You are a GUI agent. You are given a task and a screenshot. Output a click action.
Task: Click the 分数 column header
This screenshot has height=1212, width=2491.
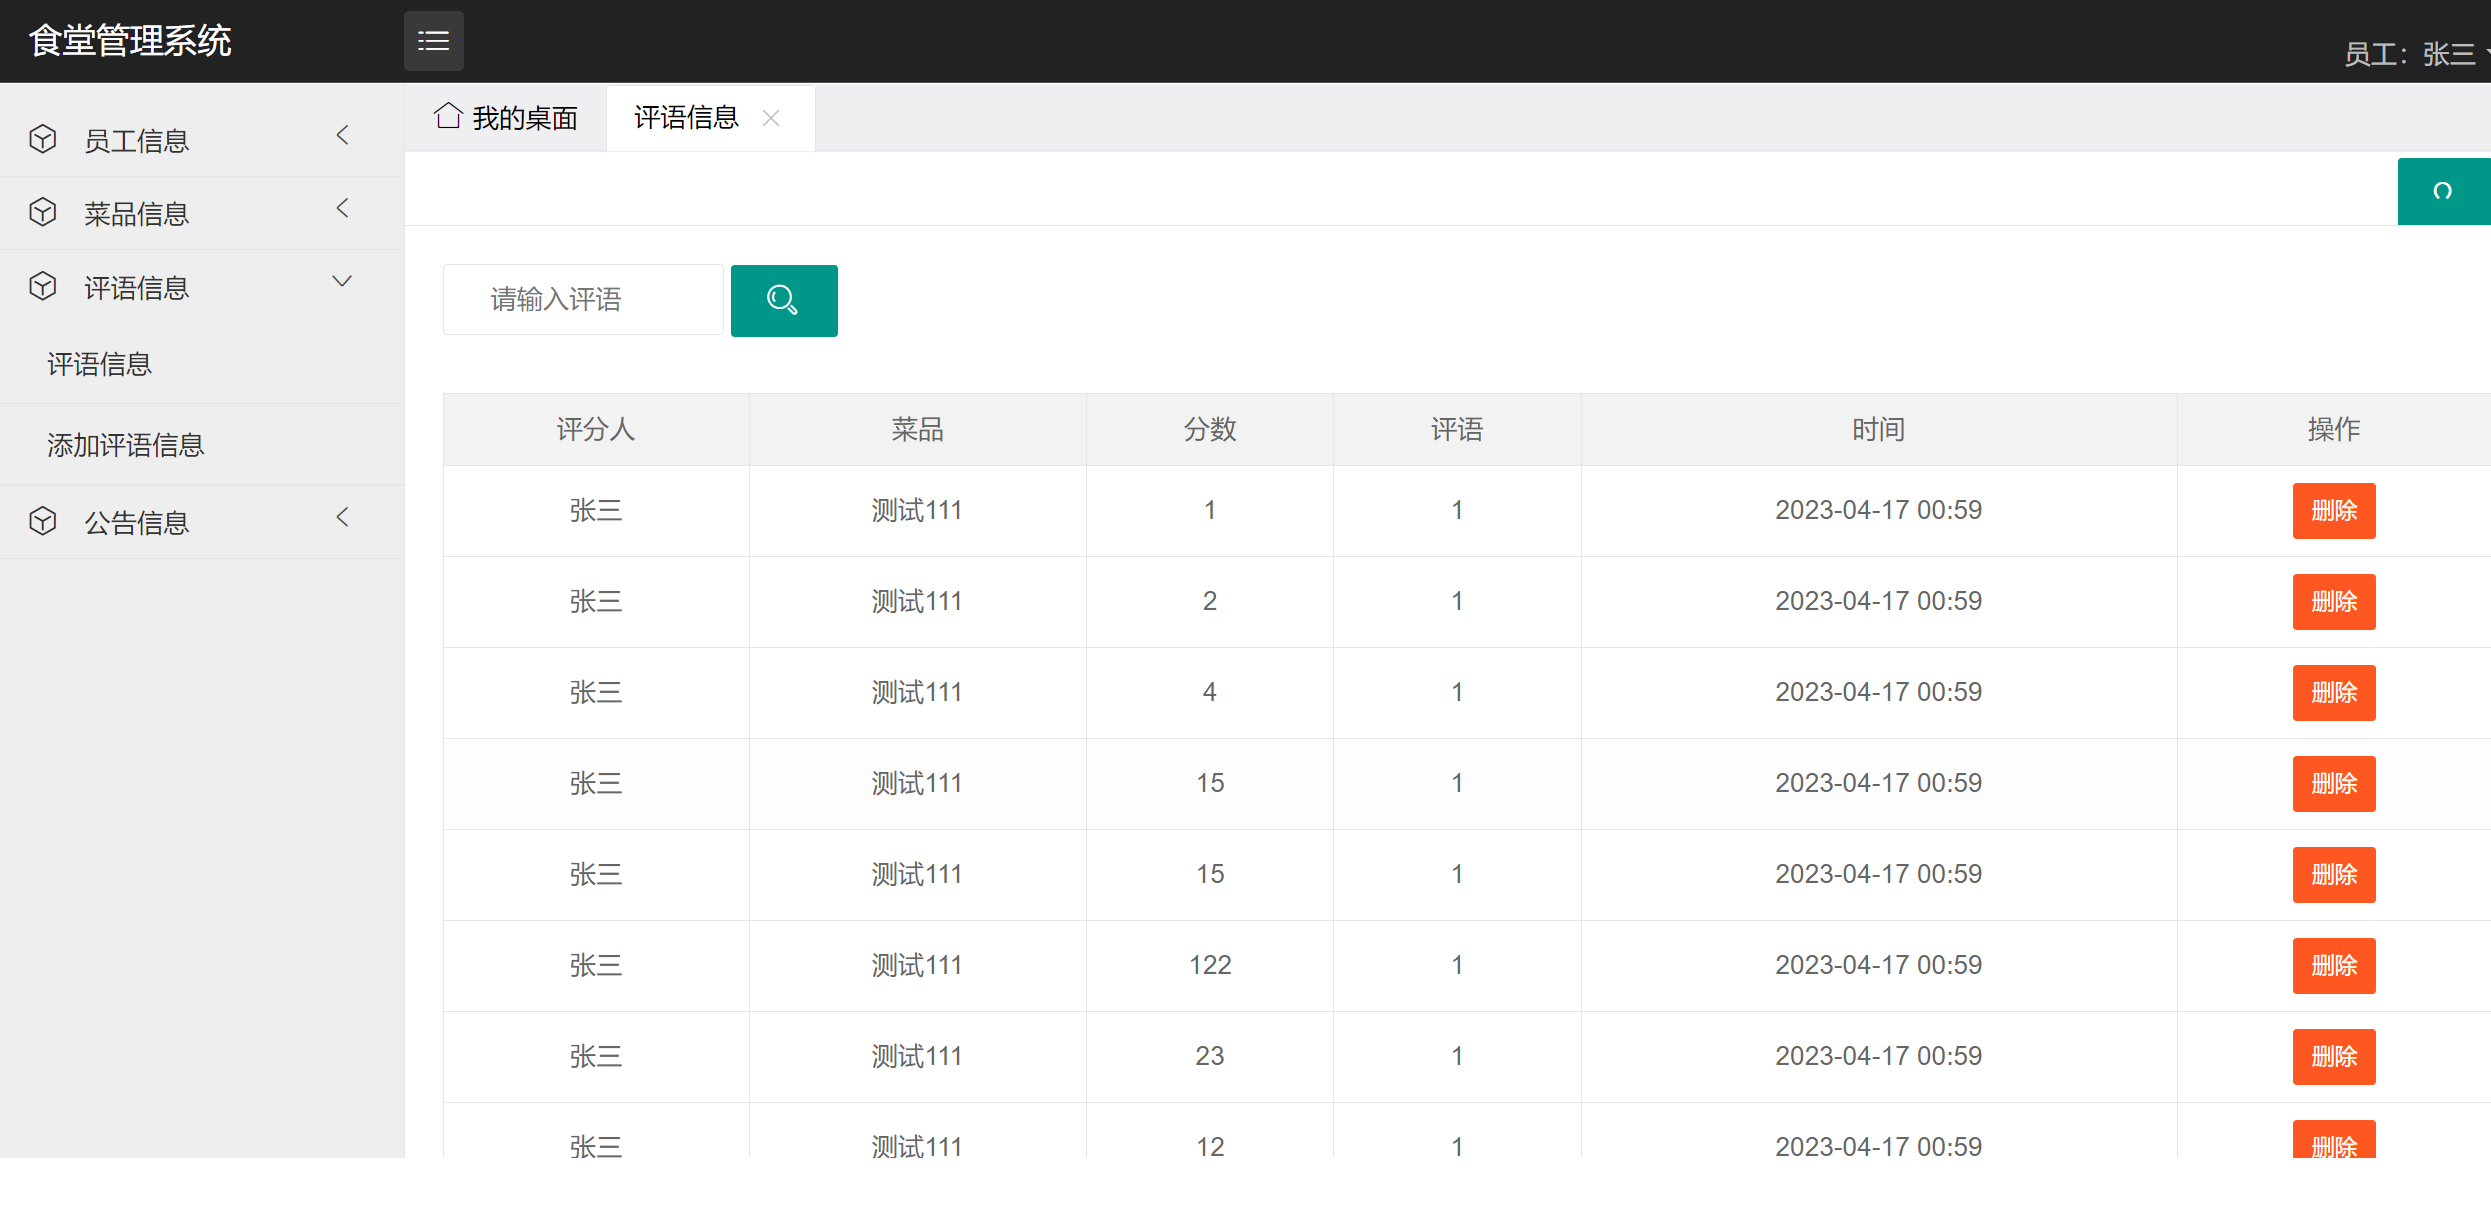1209,430
